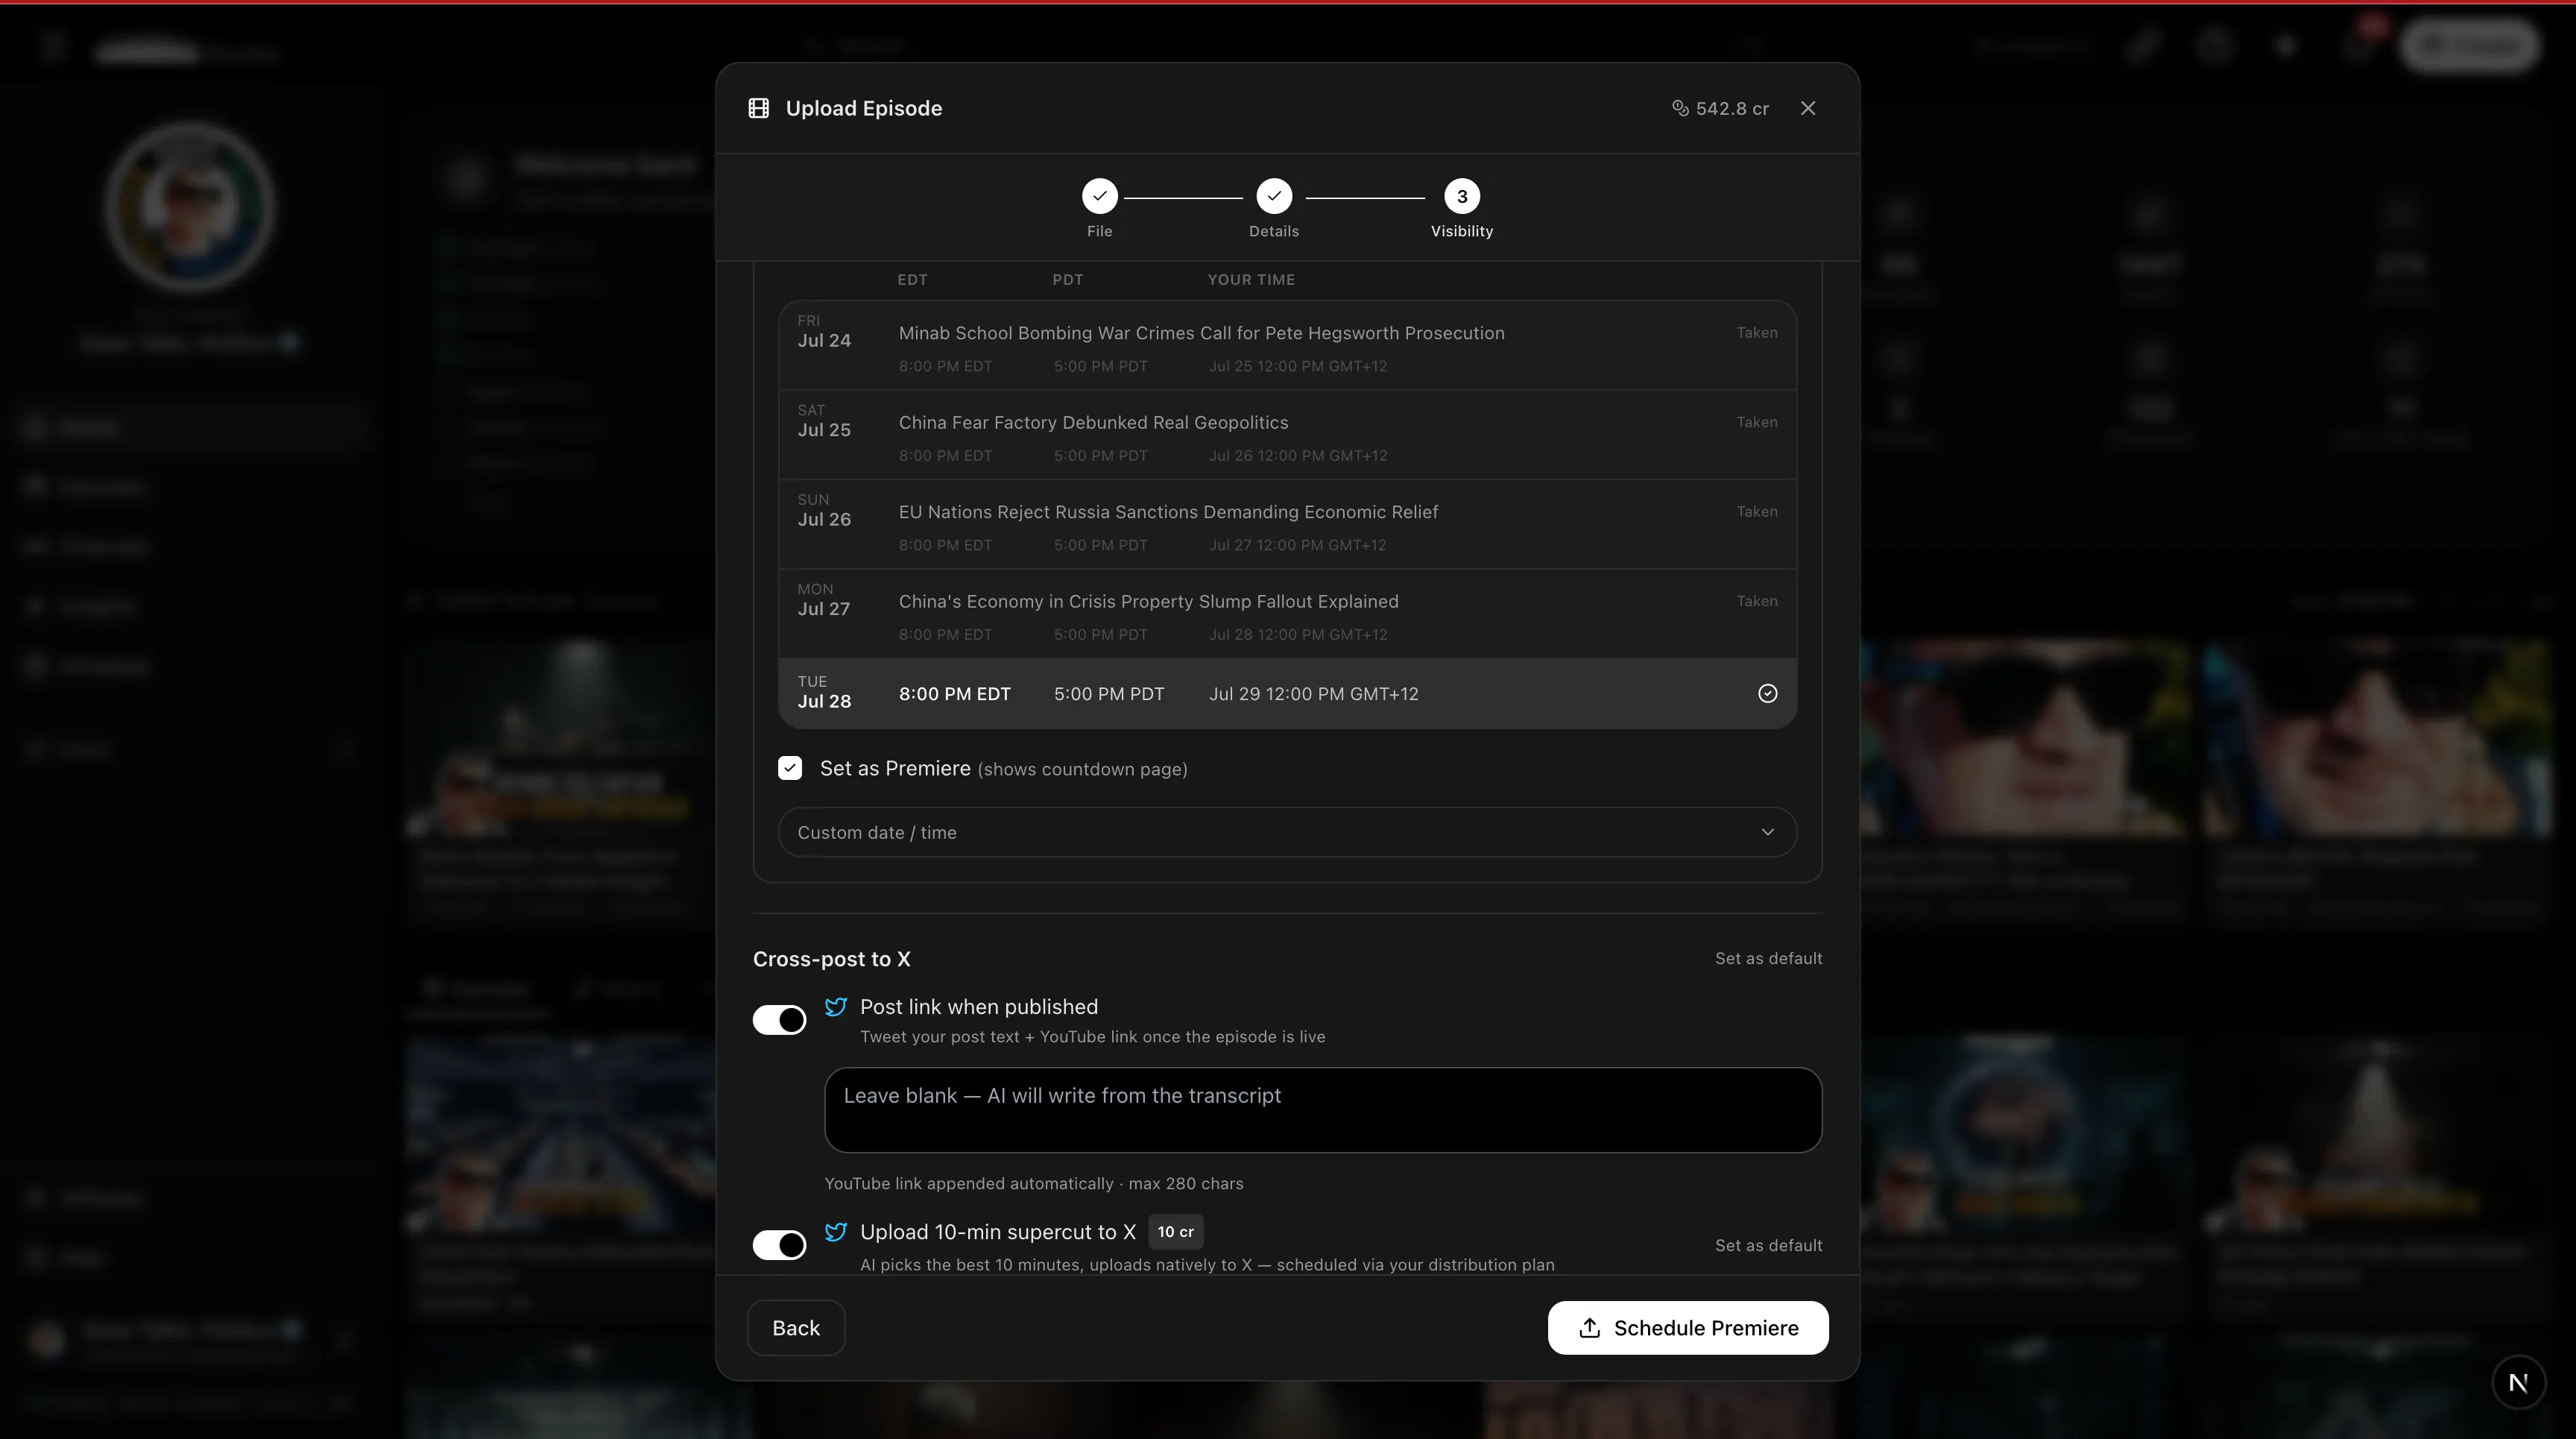Click the China Fear Factory Debunked row
The image size is (2576, 1439).
[x=1287, y=435]
